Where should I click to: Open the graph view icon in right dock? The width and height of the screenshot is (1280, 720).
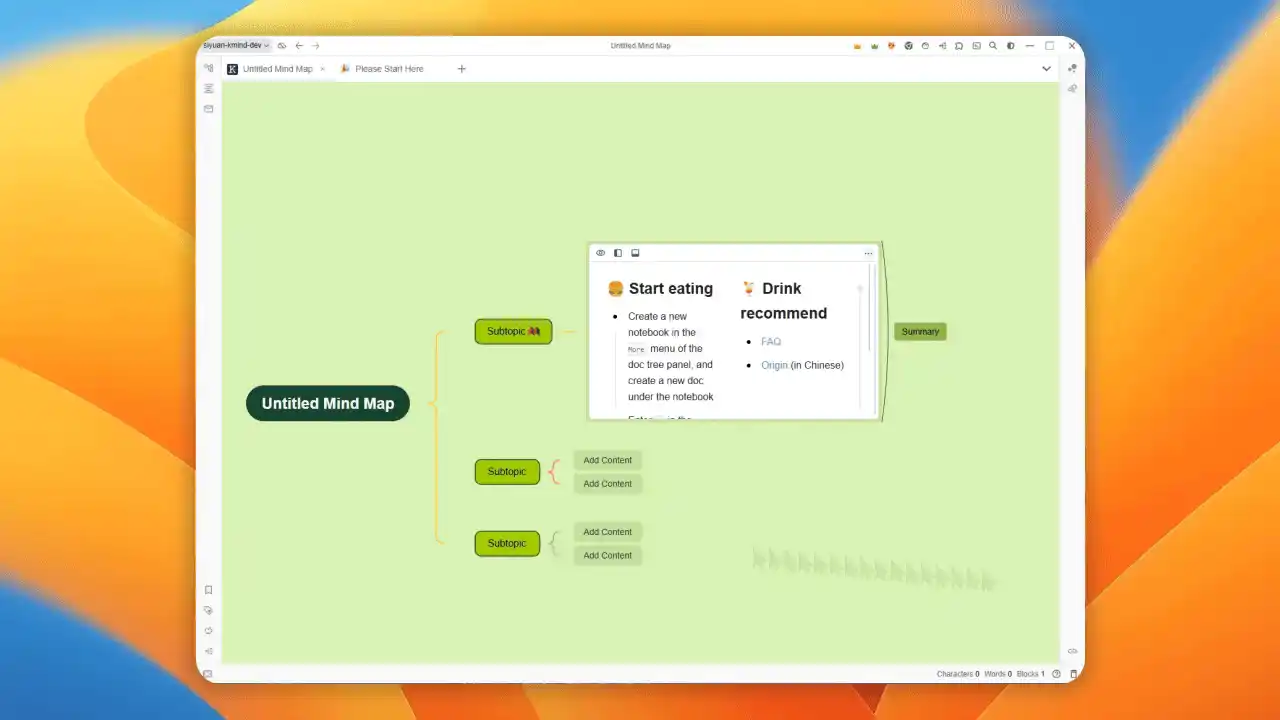(x=1072, y=68)
